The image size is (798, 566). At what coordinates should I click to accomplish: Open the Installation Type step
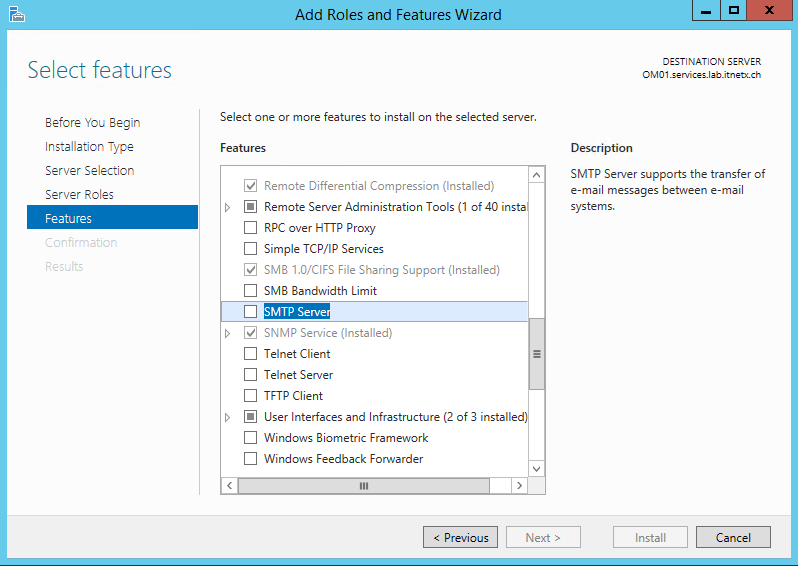(89, 147)
